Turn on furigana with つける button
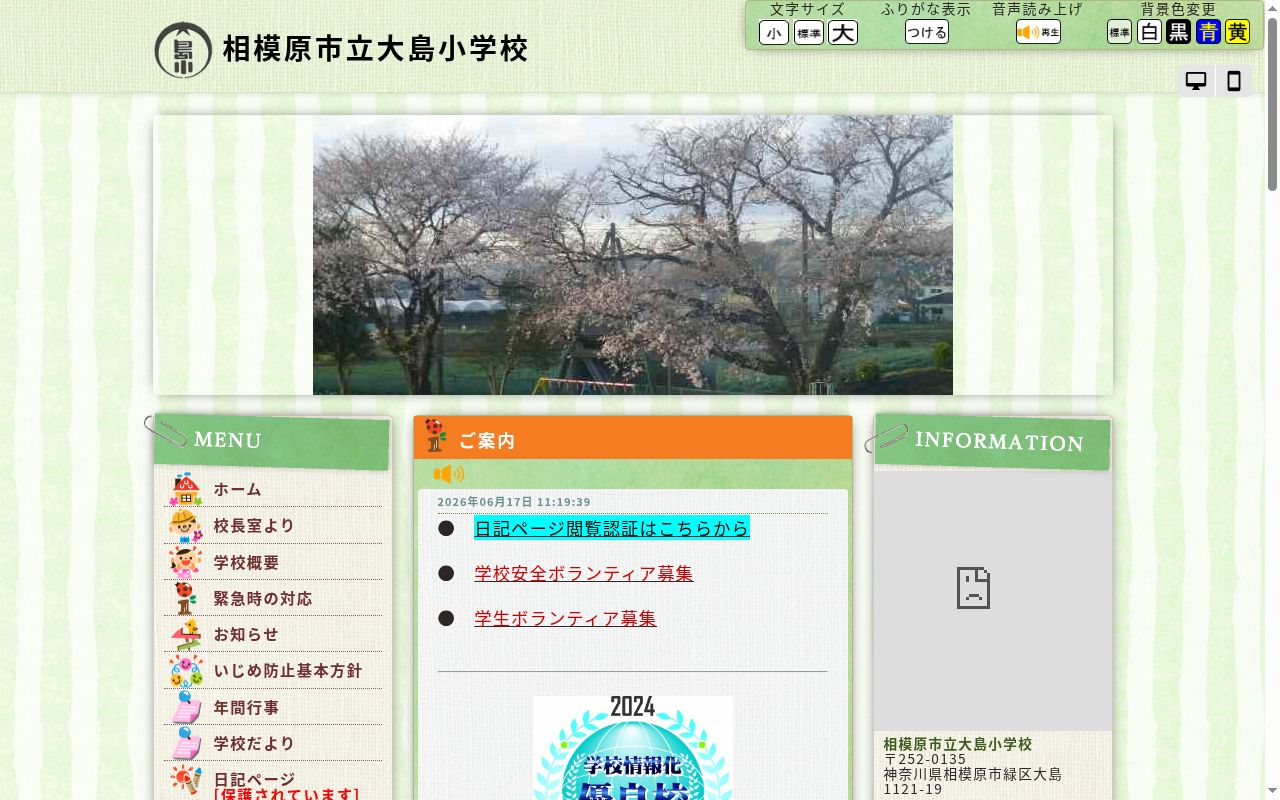 pyautogui.click(x=927, y=32)
